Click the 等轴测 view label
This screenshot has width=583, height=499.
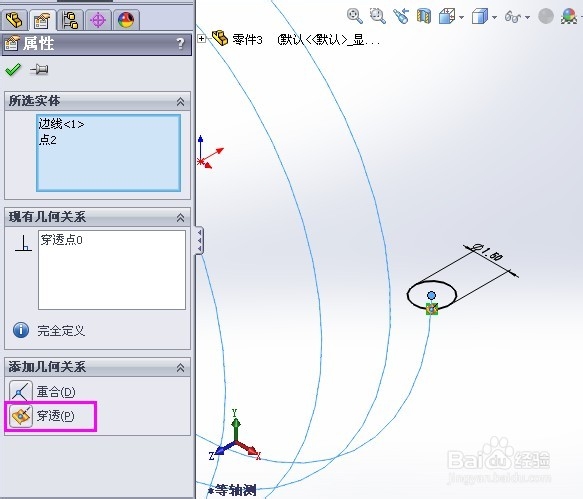tap(232, 490)
